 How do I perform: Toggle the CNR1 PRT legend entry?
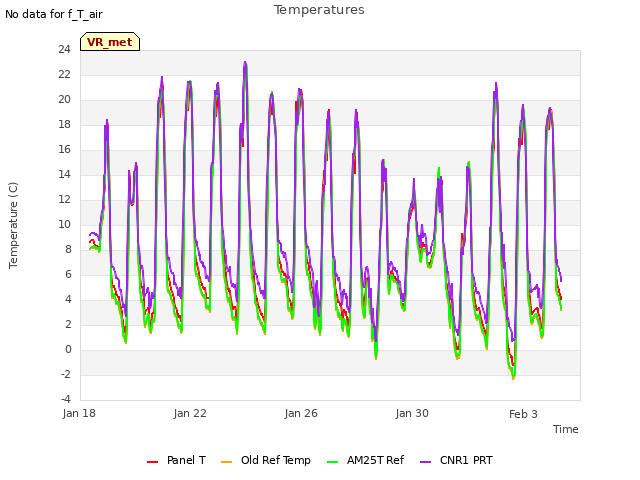point(456,460)
